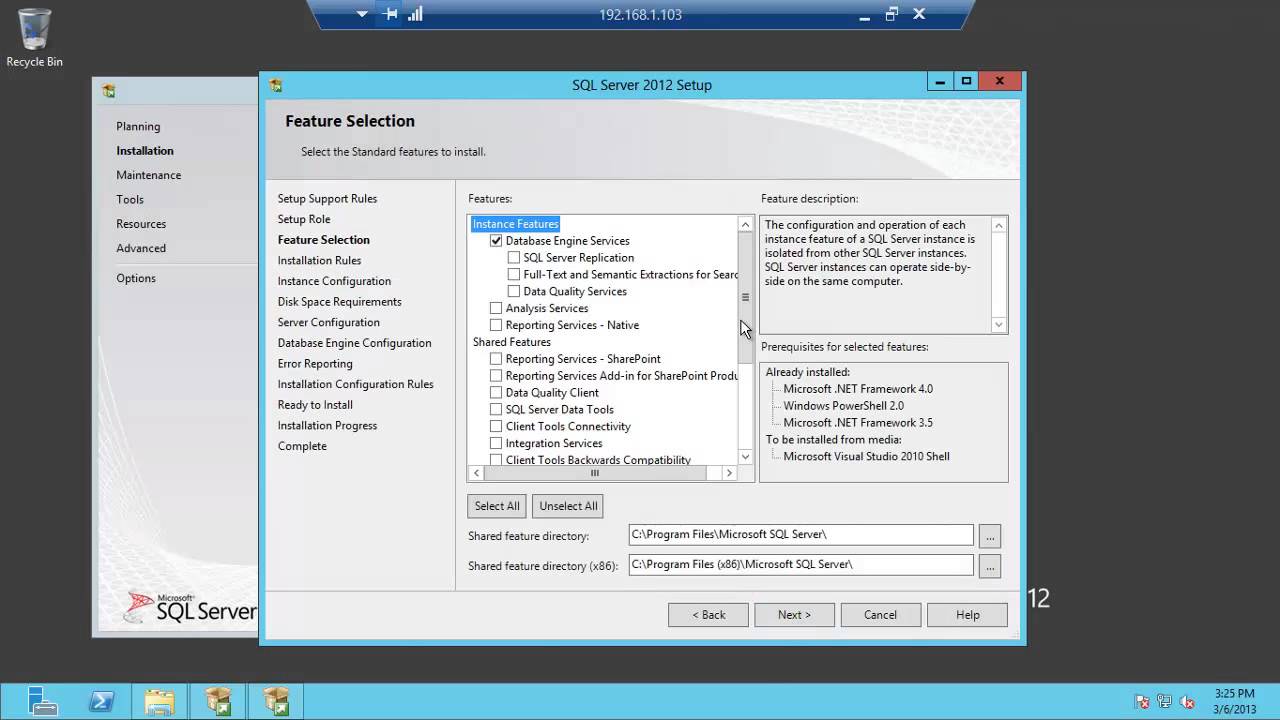Cancel the SQL Server setup
This screenshot has width=1280, height=720.
[880, 615]
